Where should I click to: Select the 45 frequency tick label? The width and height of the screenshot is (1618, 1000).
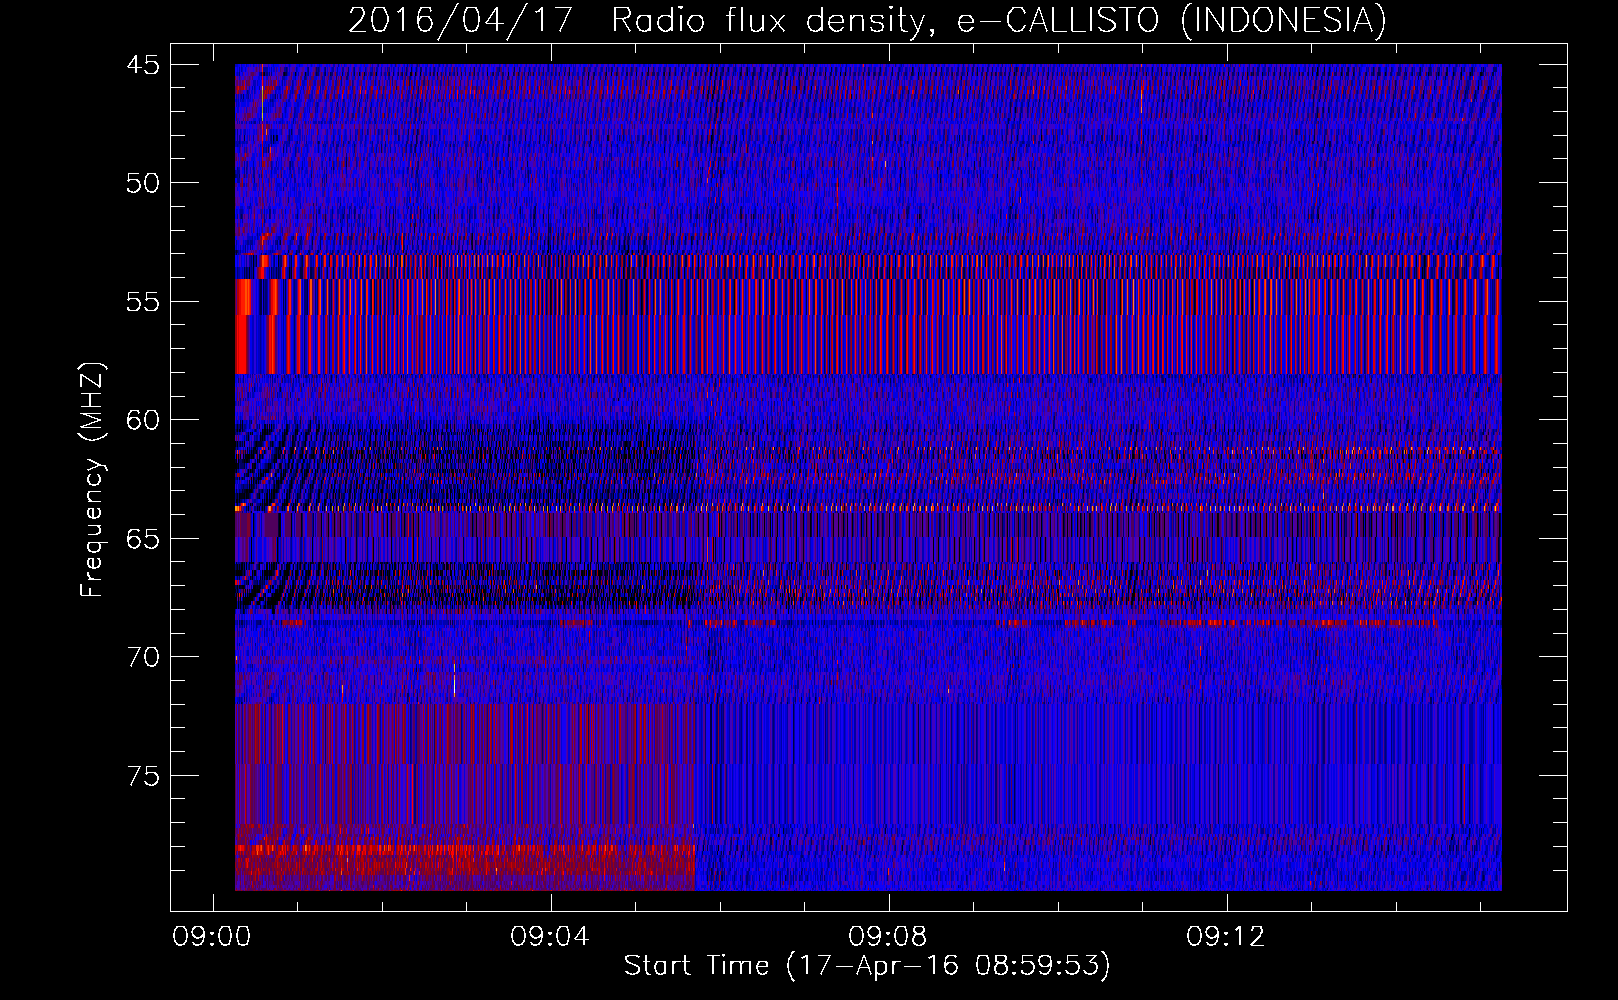coord(143,65)
